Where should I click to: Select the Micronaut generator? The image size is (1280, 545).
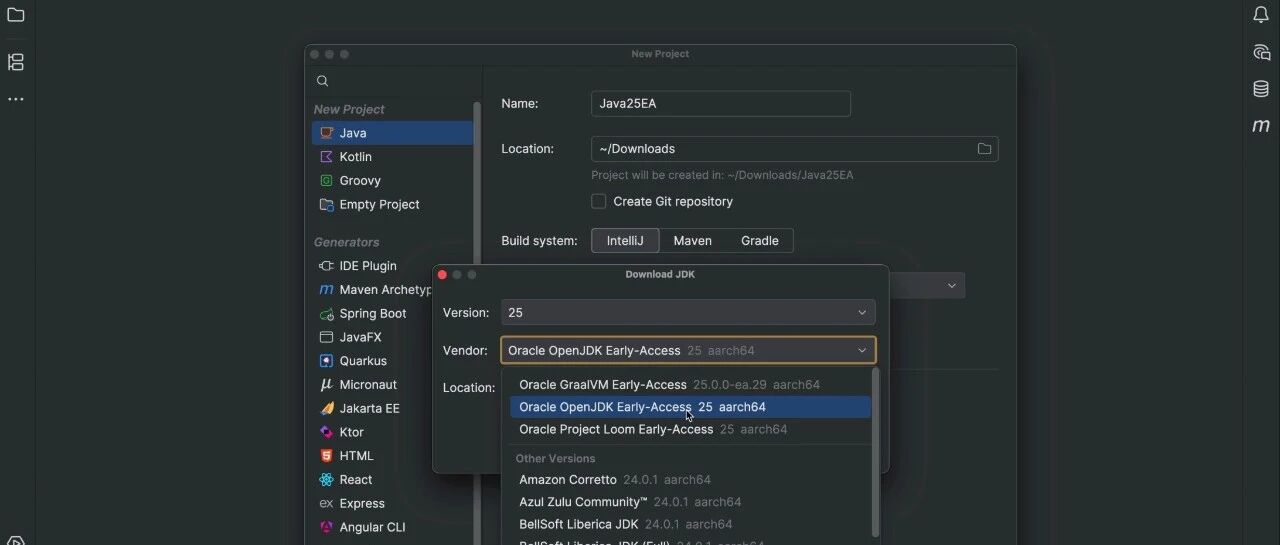pyautogui.click(x=374, y=385)
